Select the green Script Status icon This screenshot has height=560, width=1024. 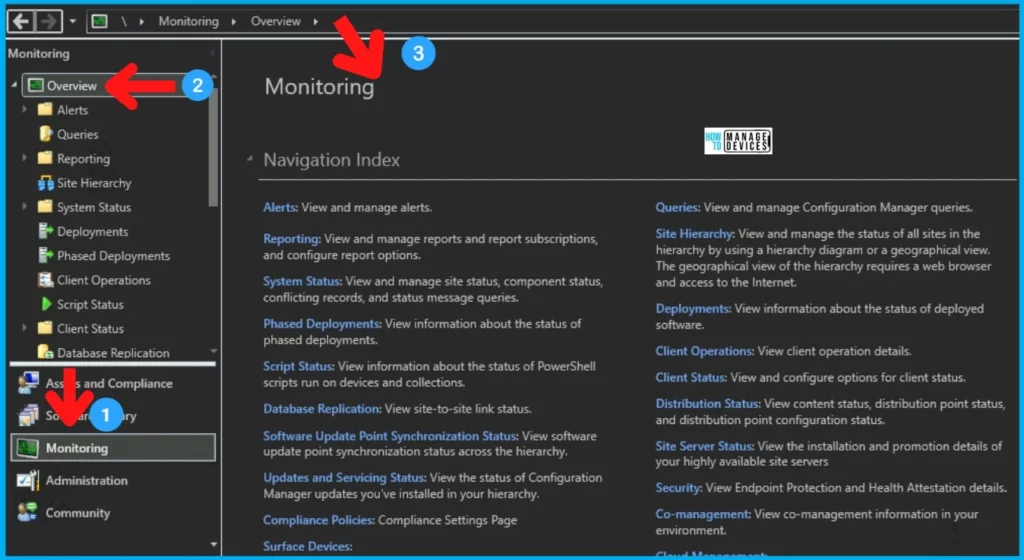[x=45, y=304]
